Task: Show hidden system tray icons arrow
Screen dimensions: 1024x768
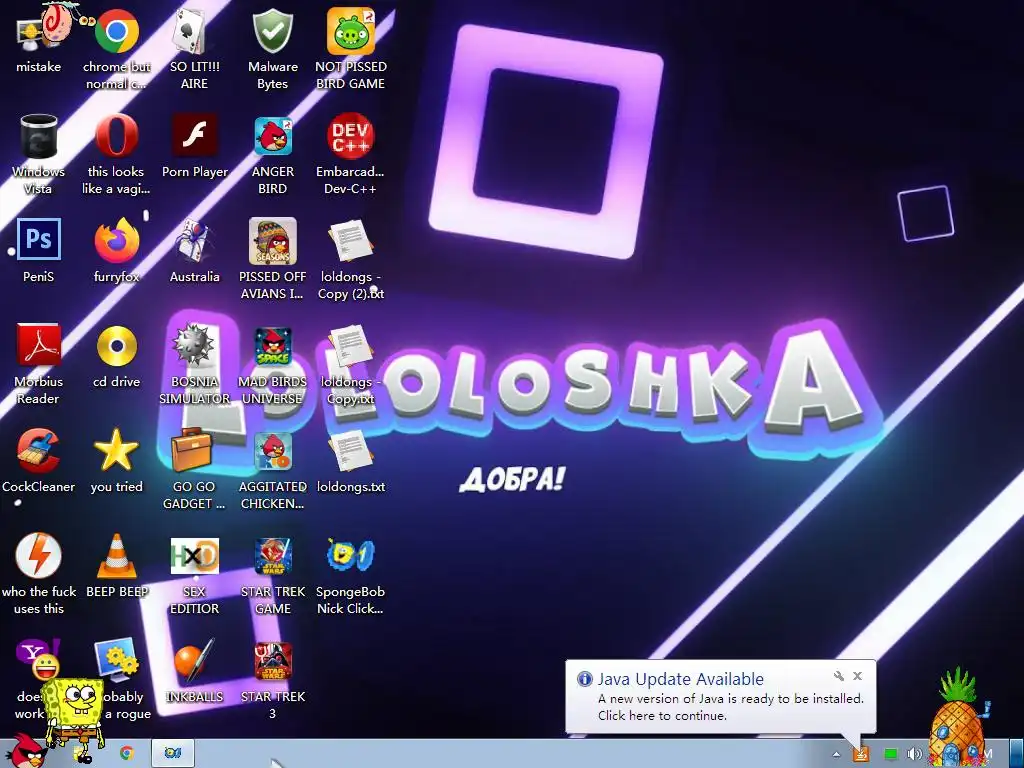Action: click(836, 754)
